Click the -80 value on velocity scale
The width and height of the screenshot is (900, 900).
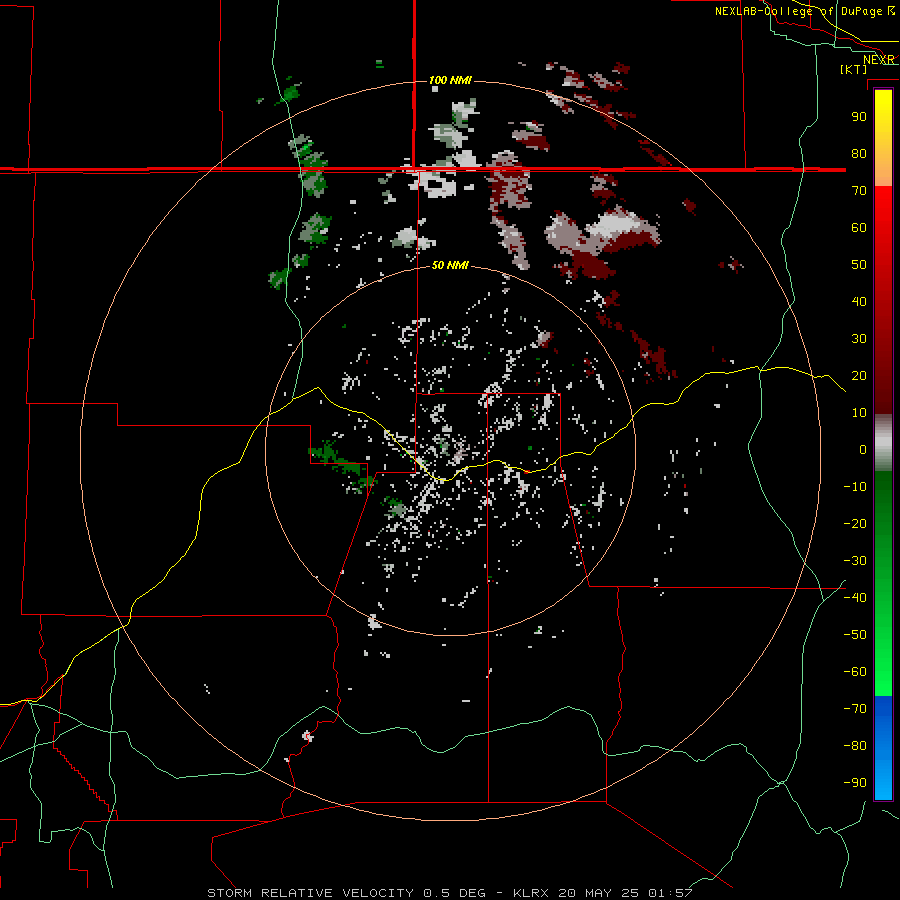tap(855, 746)
